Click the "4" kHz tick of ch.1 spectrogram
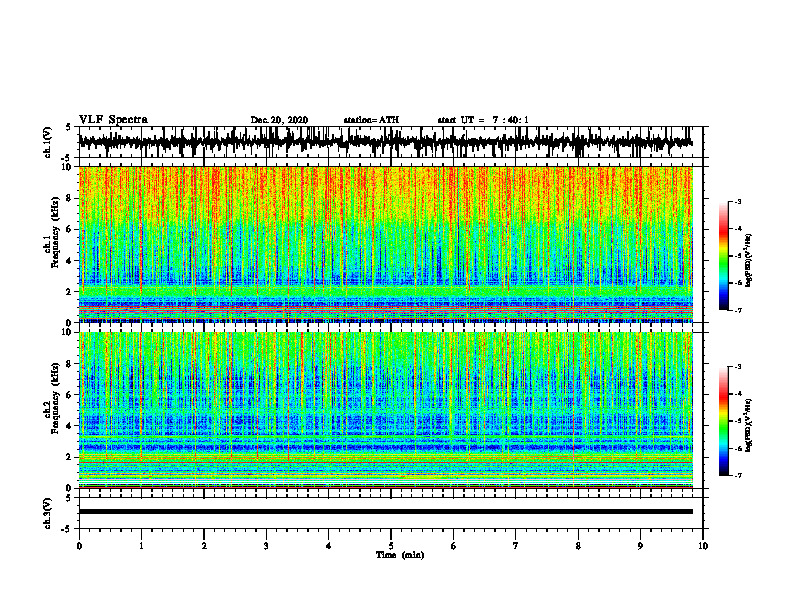The width and height of the screenshot is (792, 612). click(x=70, y=261)
